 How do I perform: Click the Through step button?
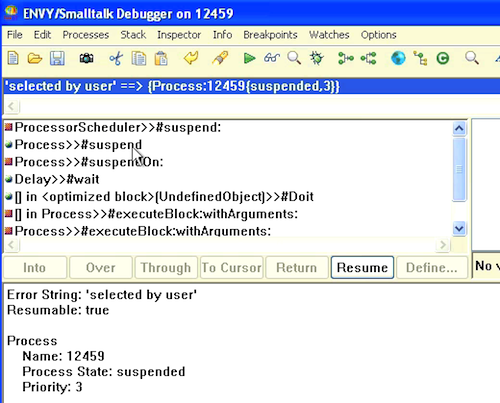point(166,267)
